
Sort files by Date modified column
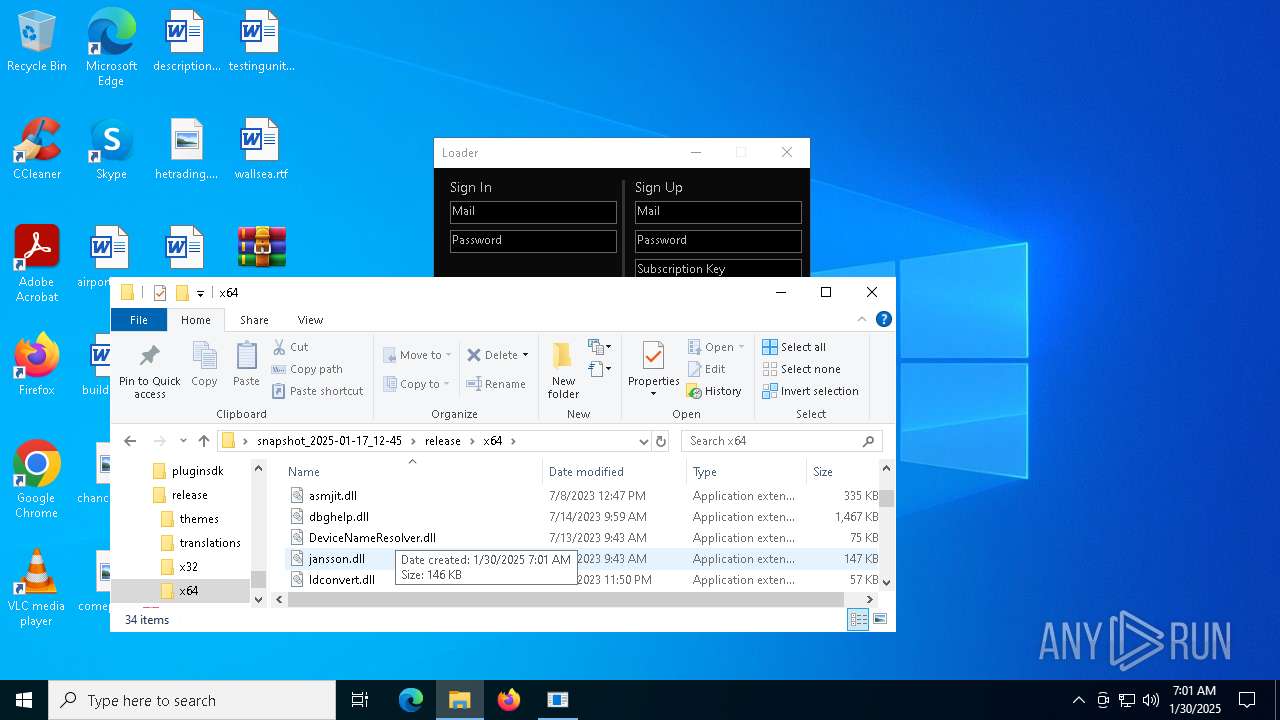[x=613, y=472]
